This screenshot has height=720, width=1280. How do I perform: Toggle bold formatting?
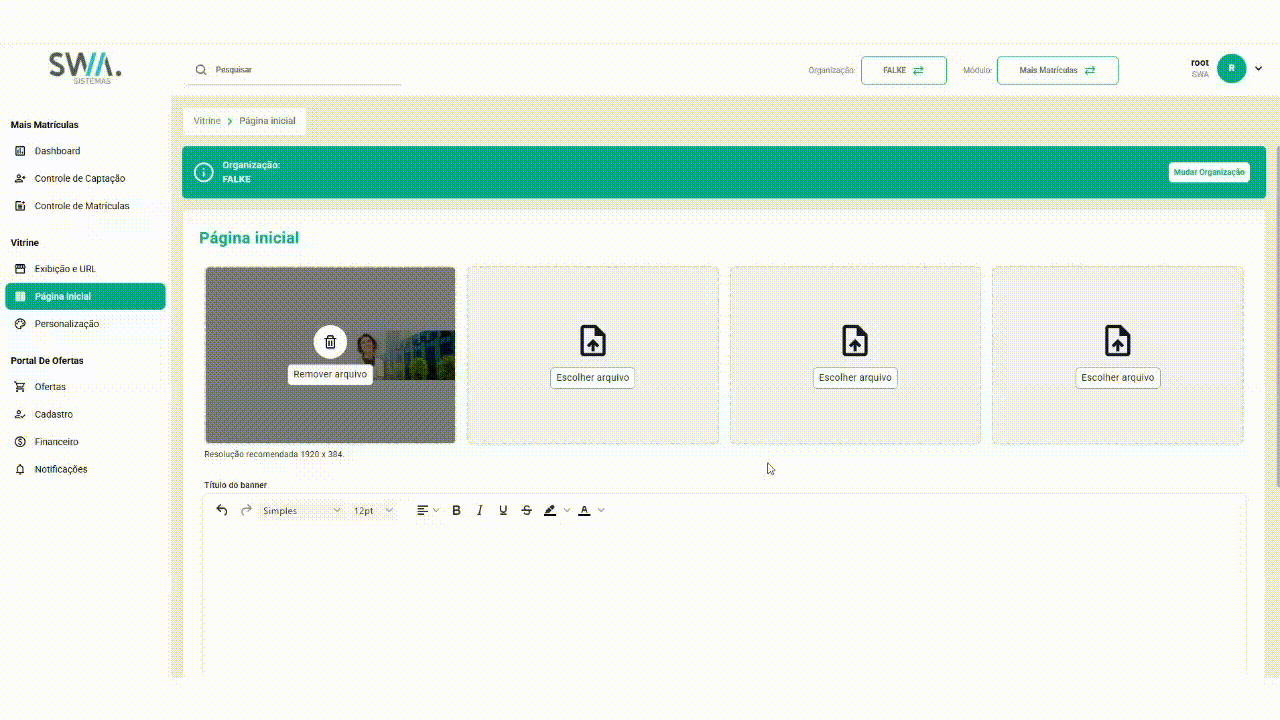point(456,510)
